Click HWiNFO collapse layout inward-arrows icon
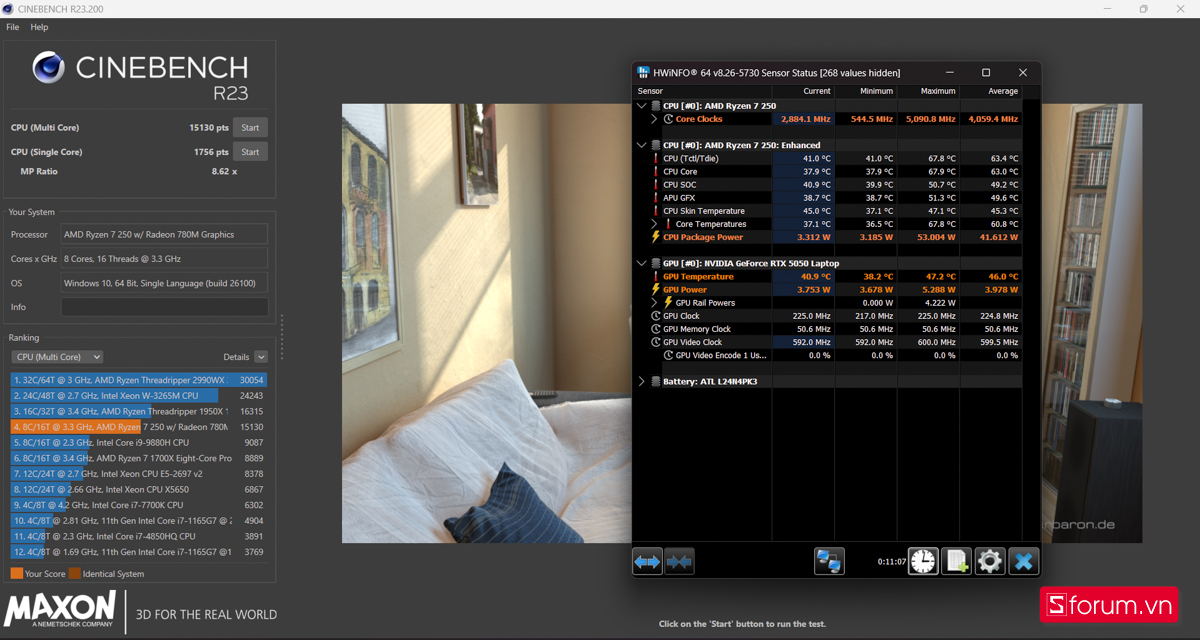This screenshot has height=640, width=1200. tap(679, 562)
